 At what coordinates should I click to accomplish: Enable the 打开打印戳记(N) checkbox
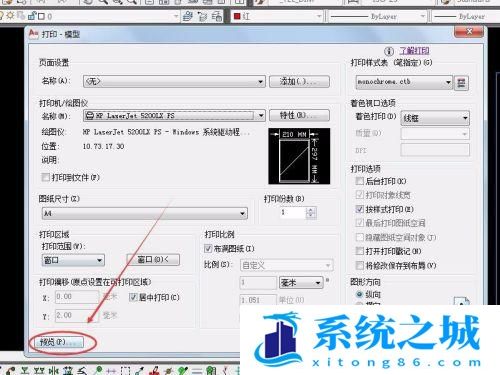(359, 251)
